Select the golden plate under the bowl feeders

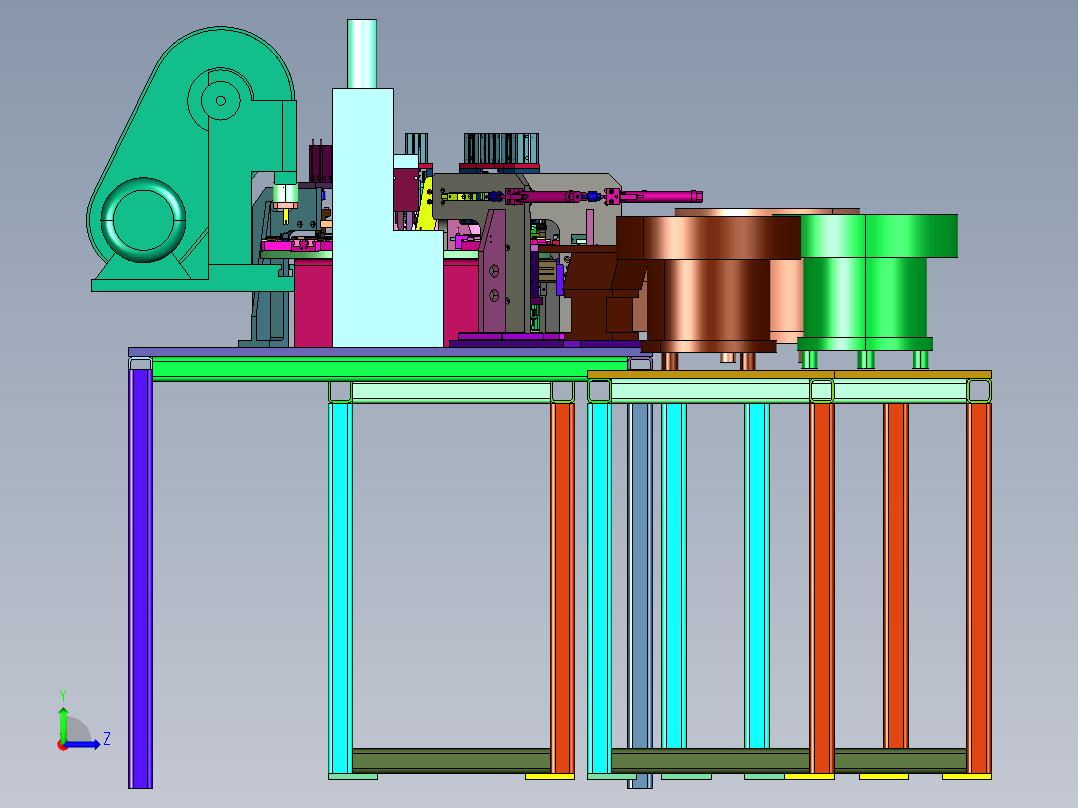(x=789, y=375)
